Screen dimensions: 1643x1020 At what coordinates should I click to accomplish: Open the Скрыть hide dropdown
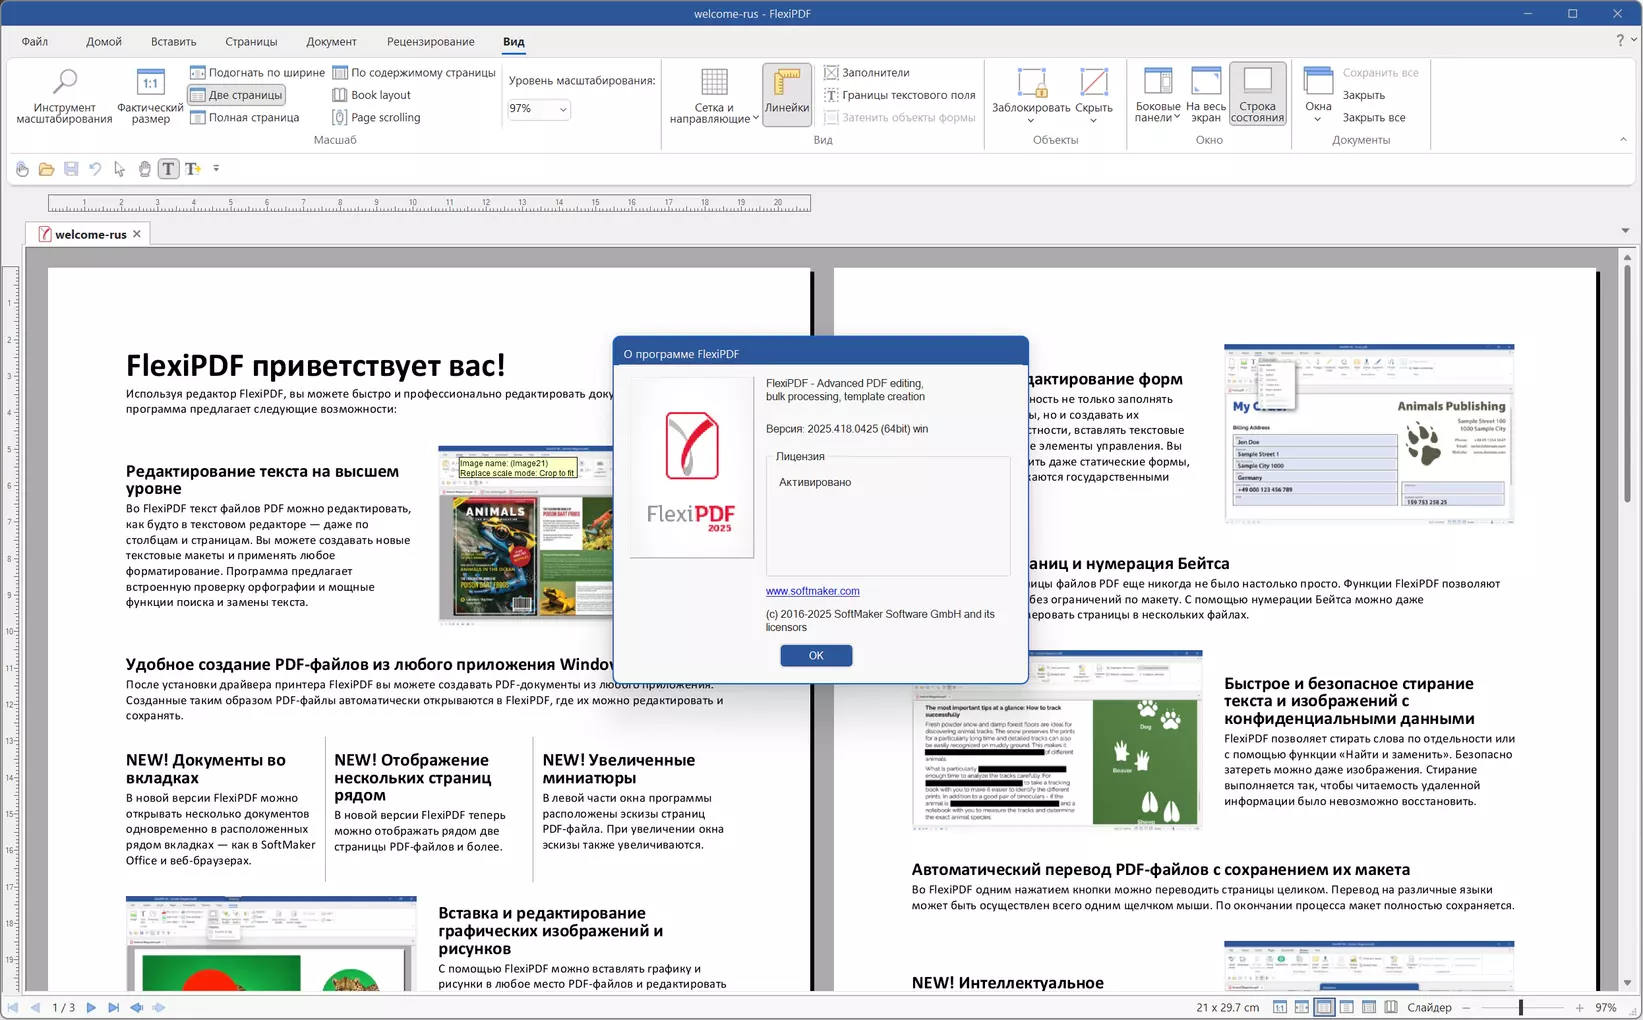tap(1094, 96)
